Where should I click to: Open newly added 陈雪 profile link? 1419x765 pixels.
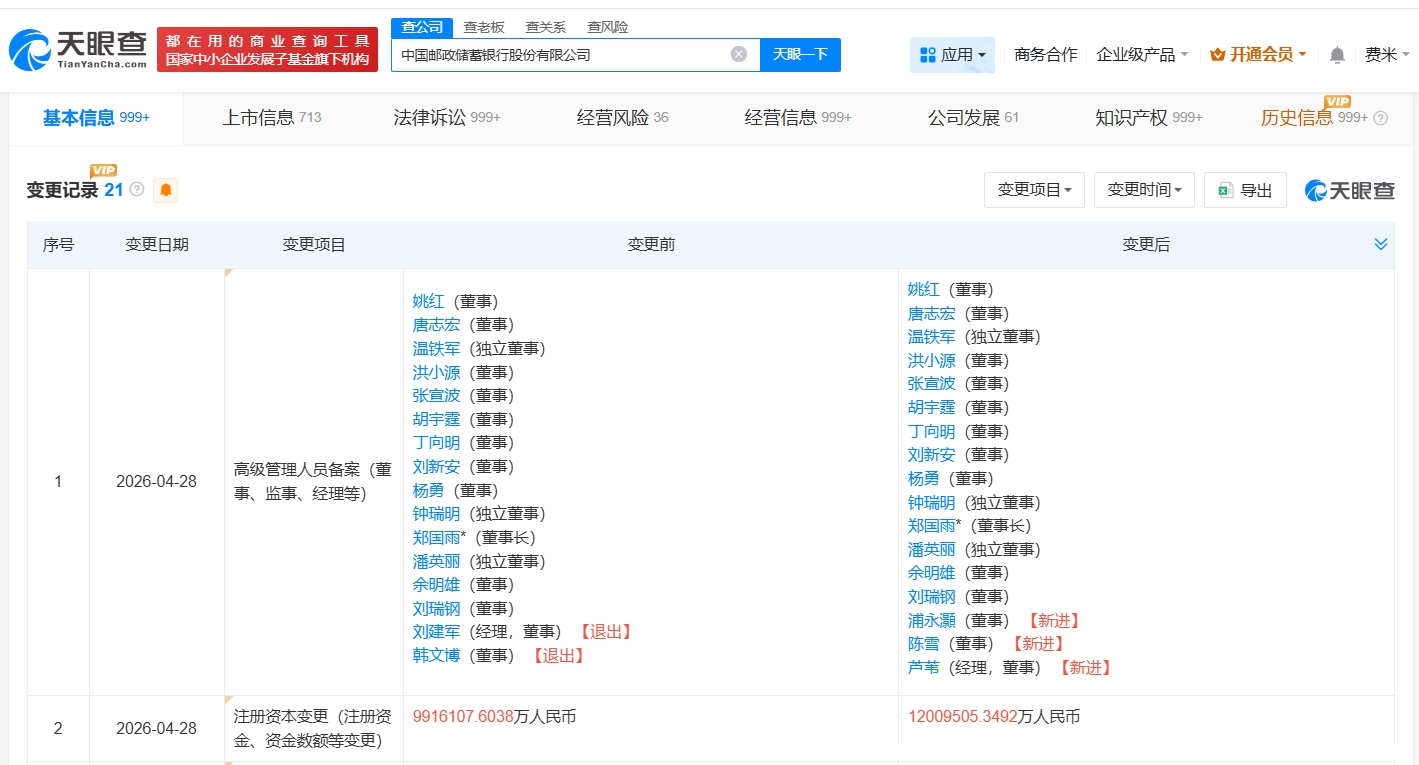point(924,644)
